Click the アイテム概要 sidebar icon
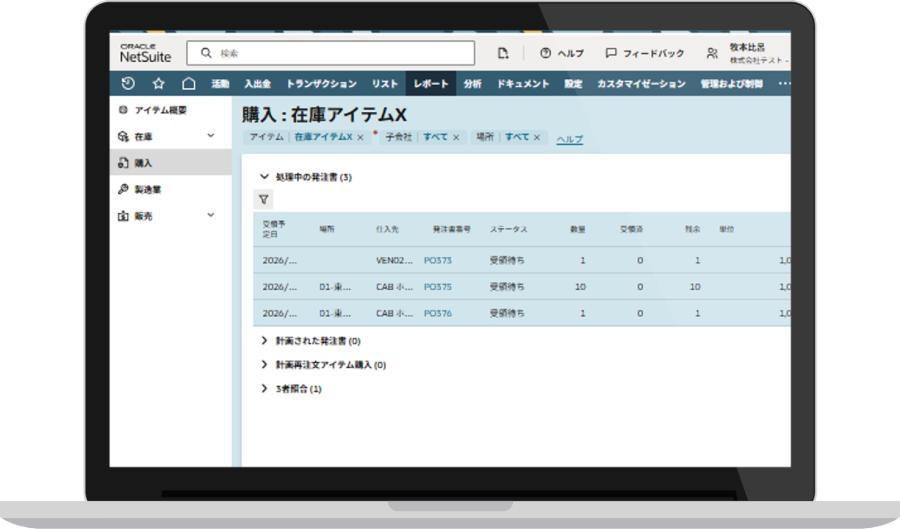The image size is (900, 529). [123, 110]
